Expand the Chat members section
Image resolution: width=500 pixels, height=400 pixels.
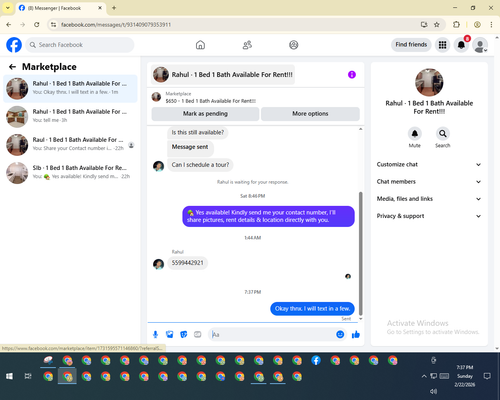[429, 182]
